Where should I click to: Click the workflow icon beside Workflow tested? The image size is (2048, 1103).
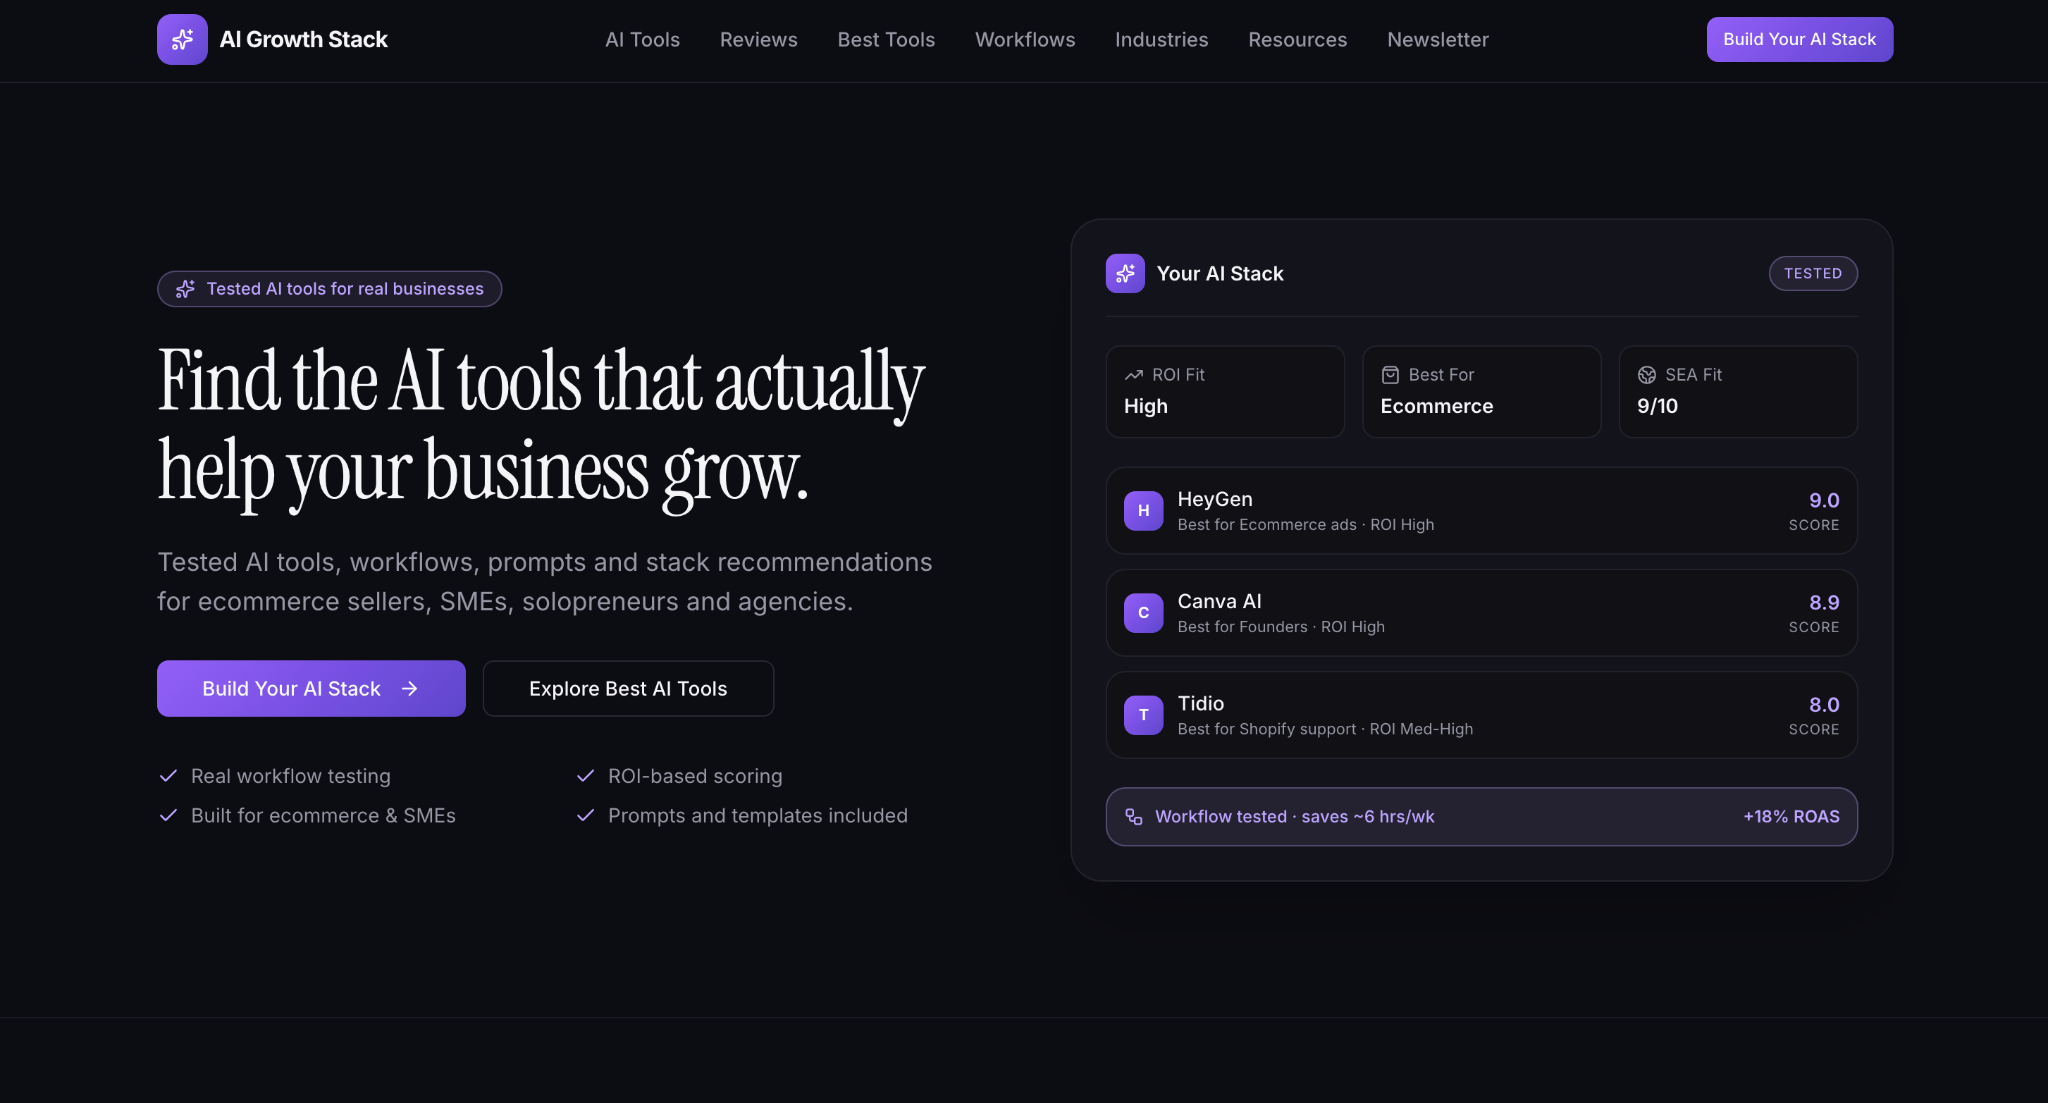(1133, 817)
